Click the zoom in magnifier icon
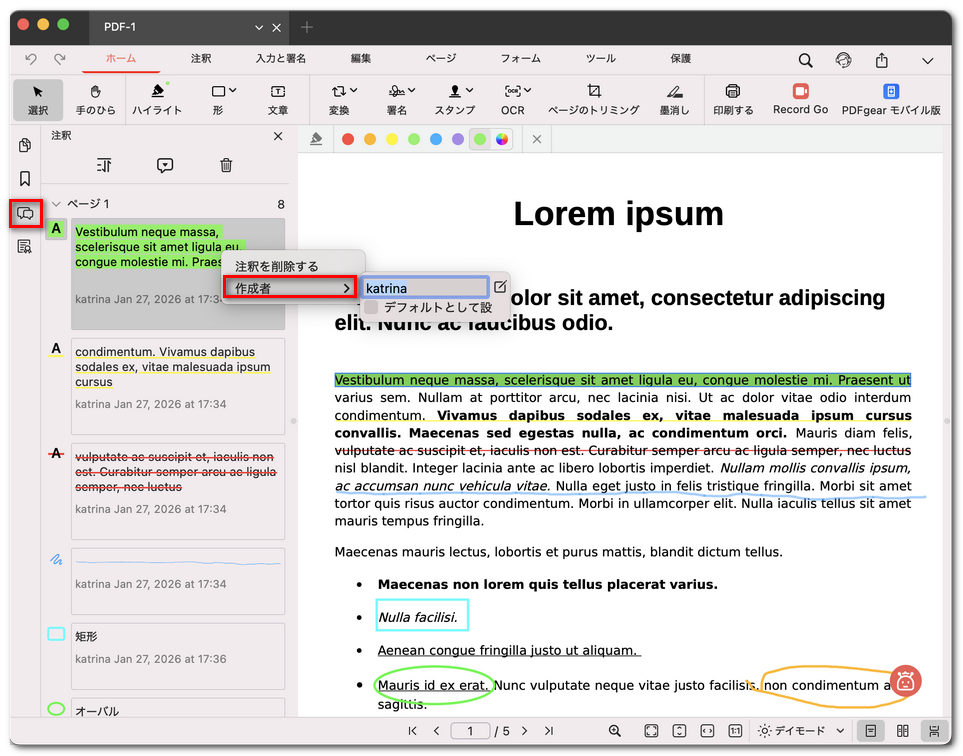This screenshot has height=756, width=963. 615,731
